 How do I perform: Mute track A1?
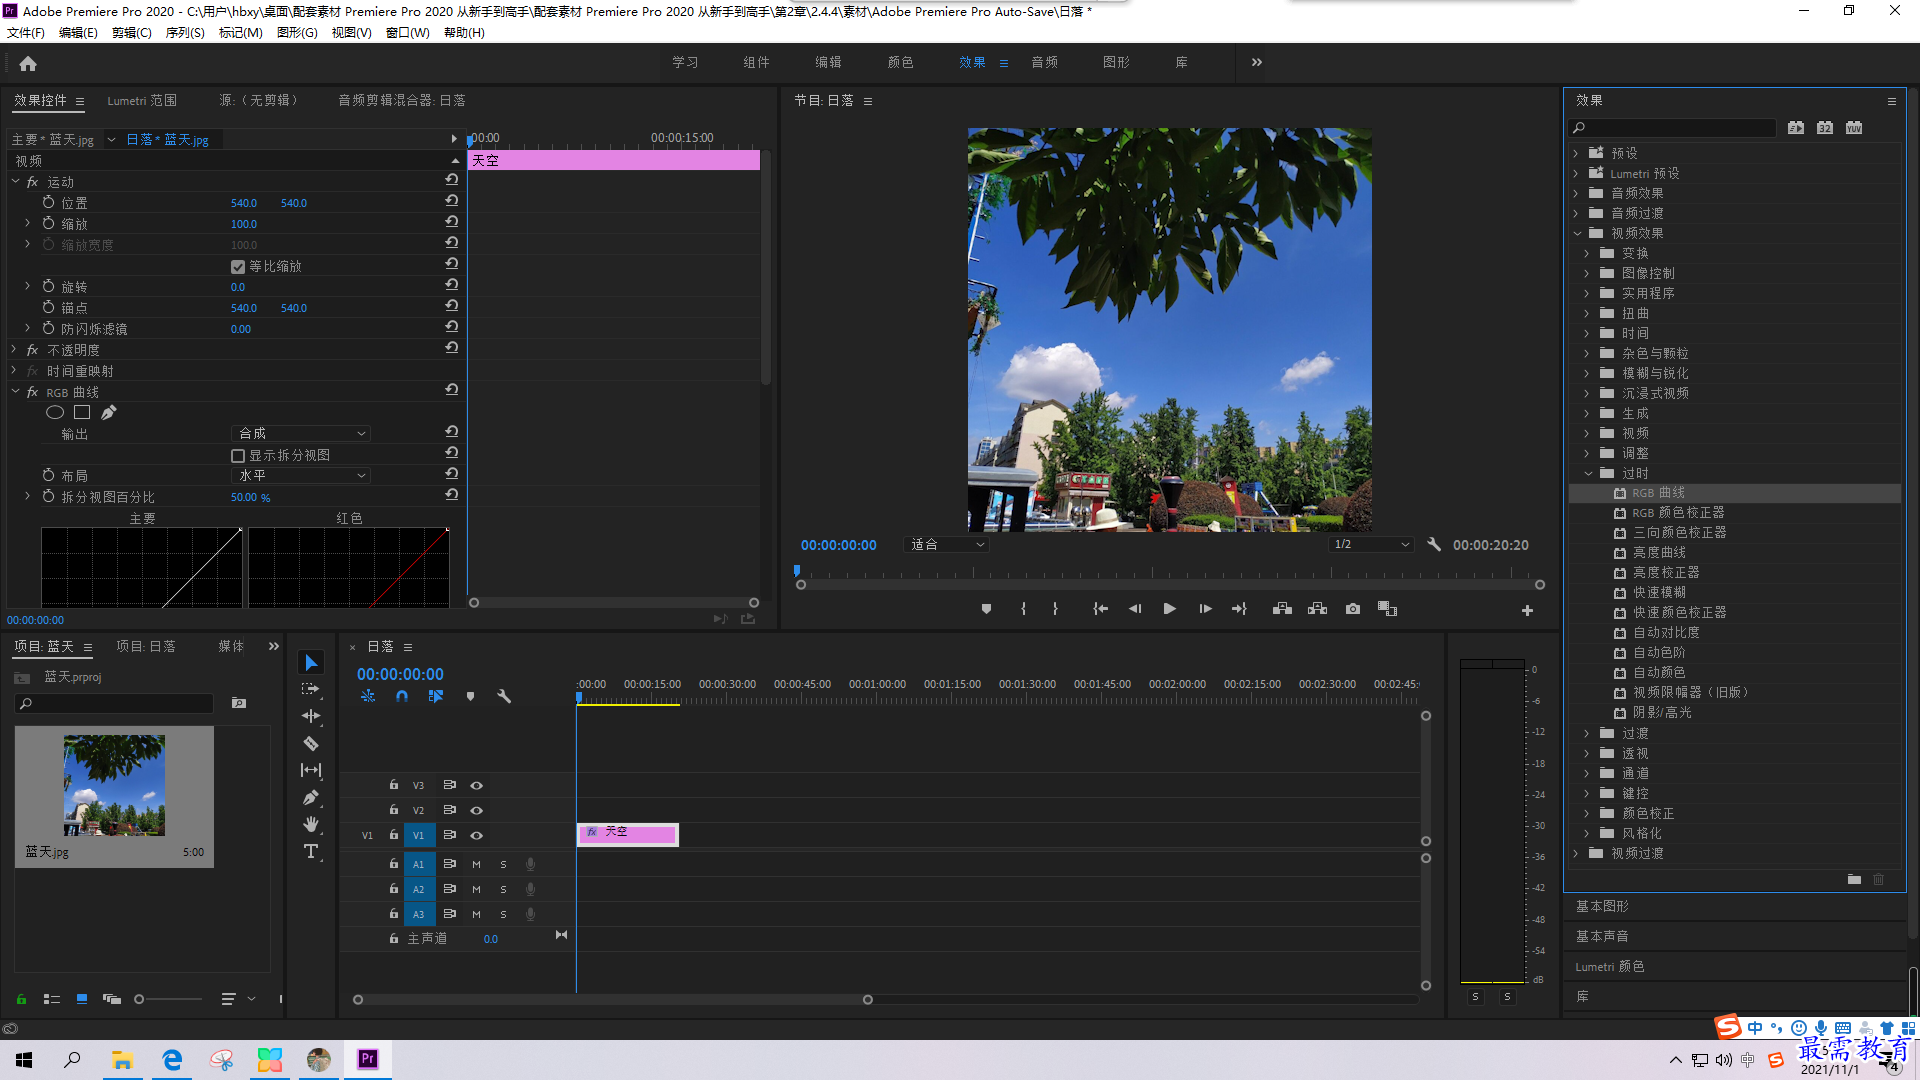pyautogui.click(x=476, y=865)
